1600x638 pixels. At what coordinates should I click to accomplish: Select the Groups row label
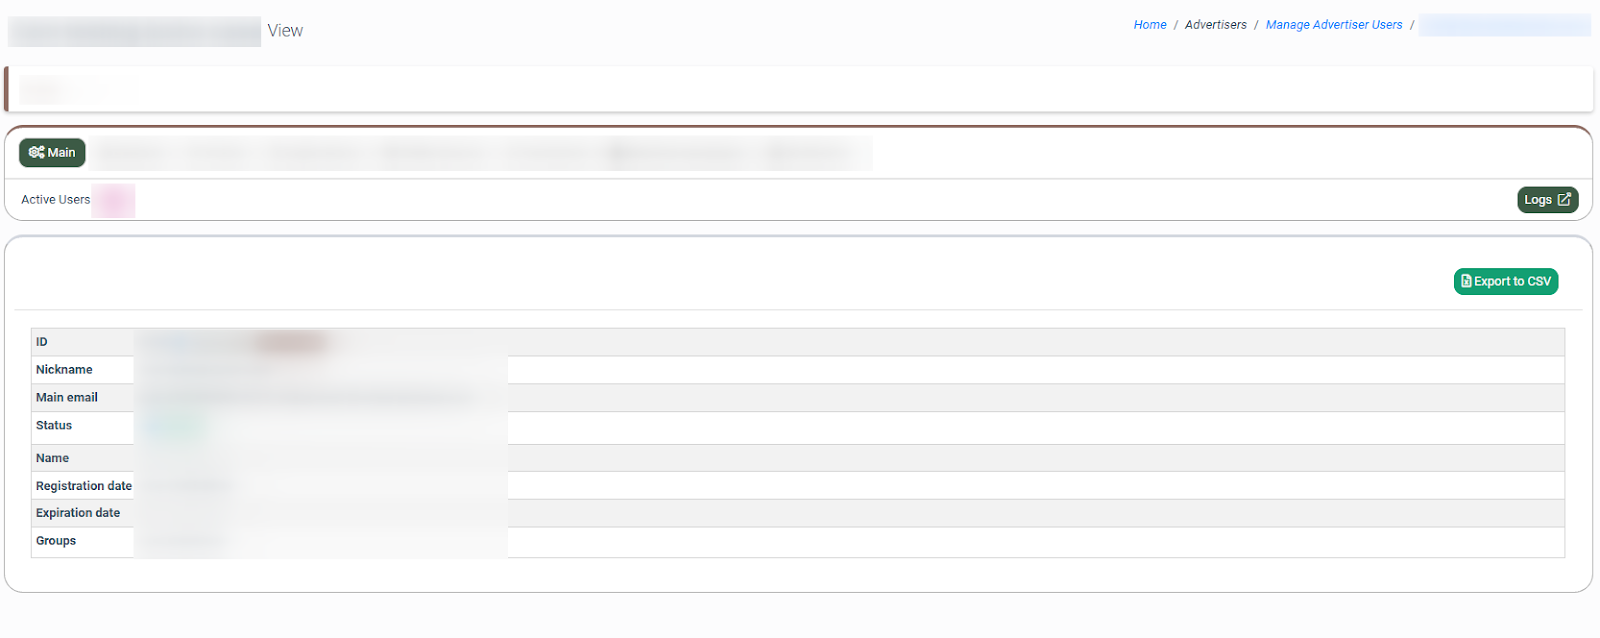tap(56, 541)
